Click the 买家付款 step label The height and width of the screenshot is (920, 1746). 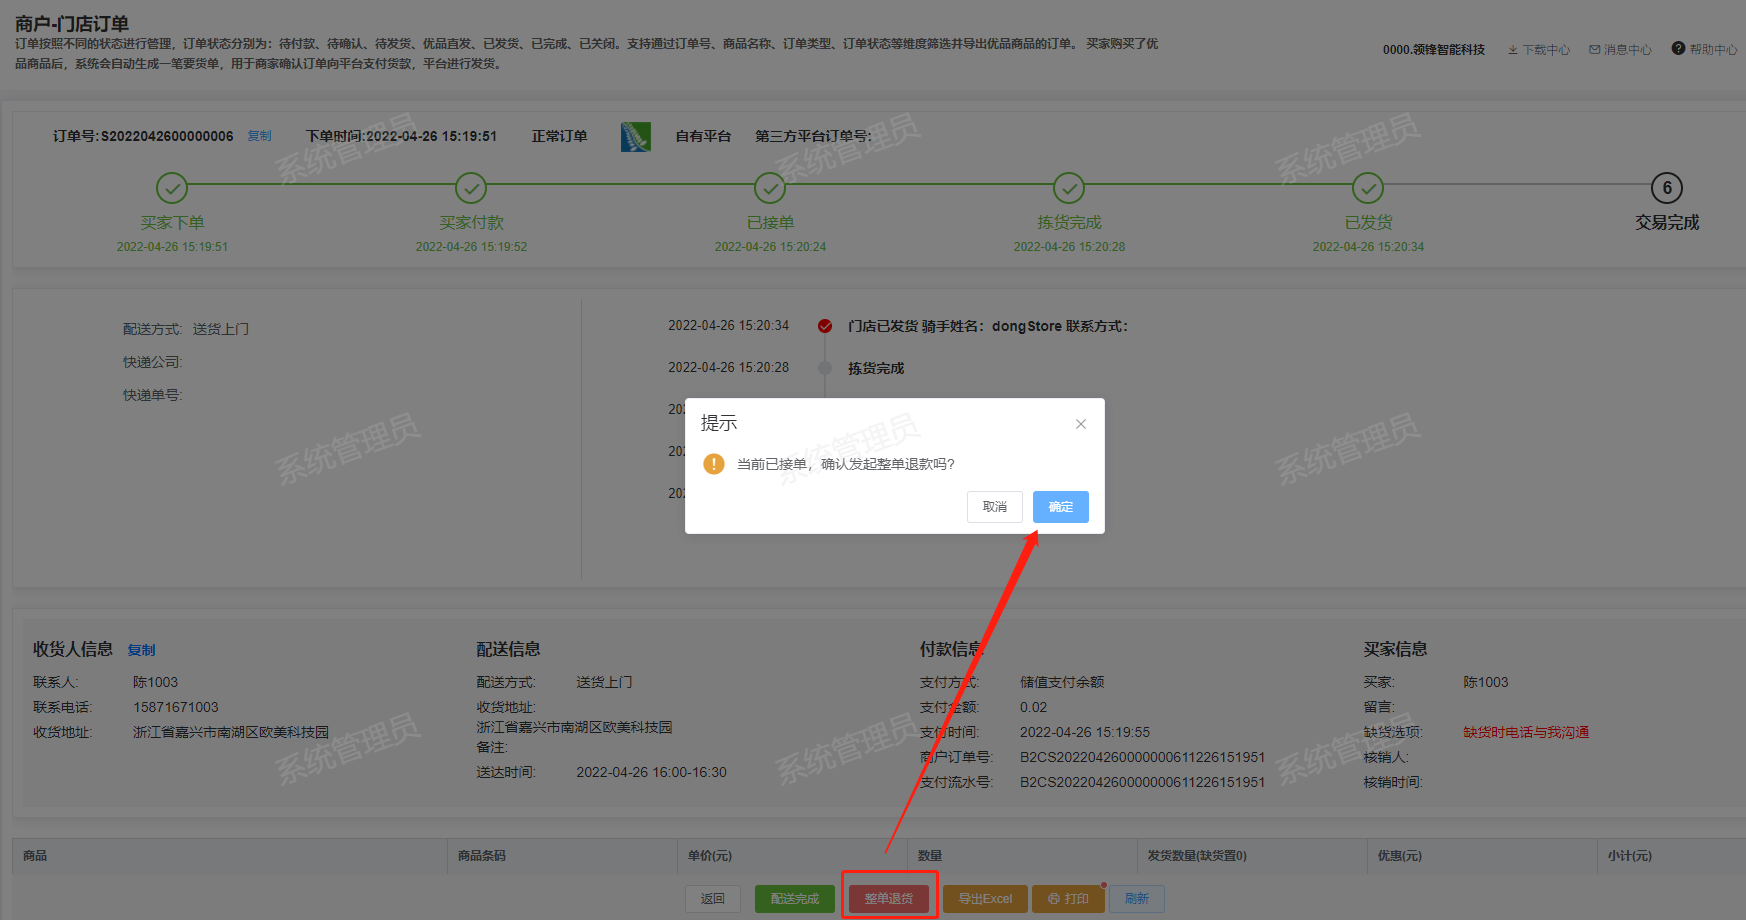click(471, 223)
